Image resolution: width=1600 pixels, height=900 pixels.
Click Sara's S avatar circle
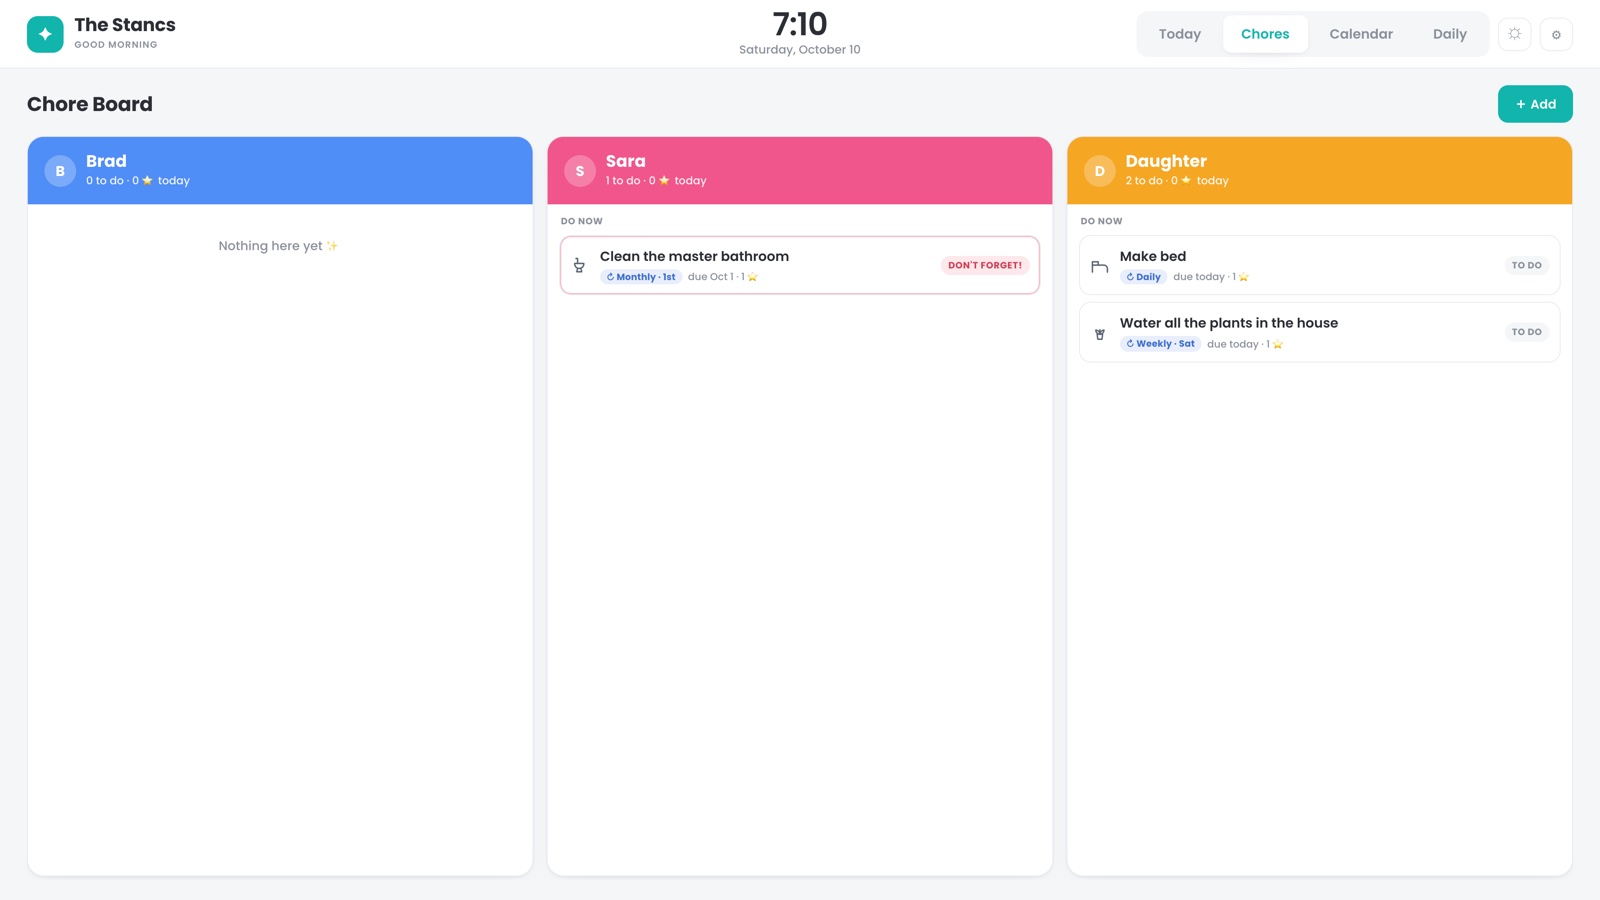pyautogui.click(x=580, y=171)
